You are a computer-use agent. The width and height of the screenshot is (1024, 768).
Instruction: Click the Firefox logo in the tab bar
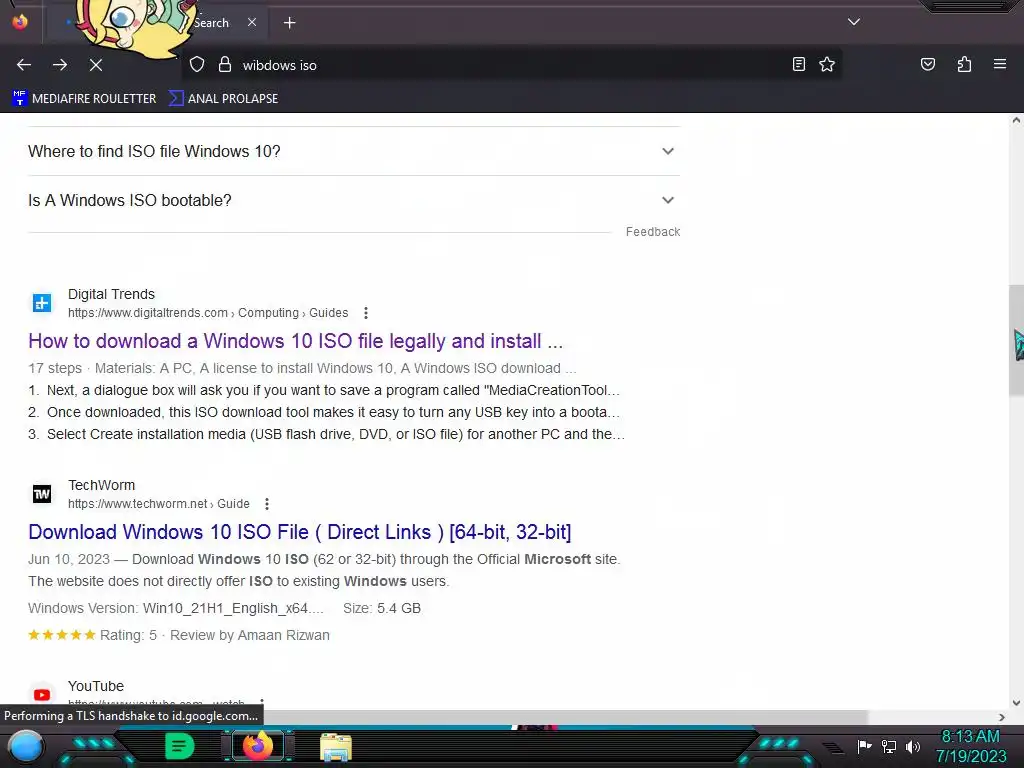tap(20, 22)
